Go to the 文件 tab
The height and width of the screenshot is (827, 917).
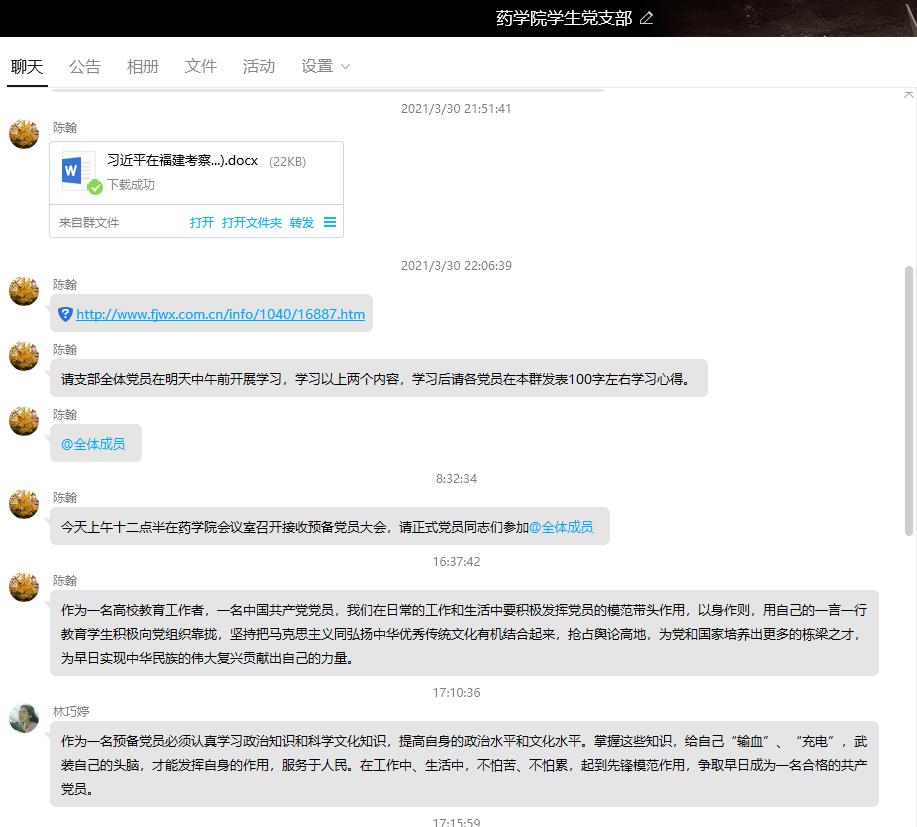(201, 66)
